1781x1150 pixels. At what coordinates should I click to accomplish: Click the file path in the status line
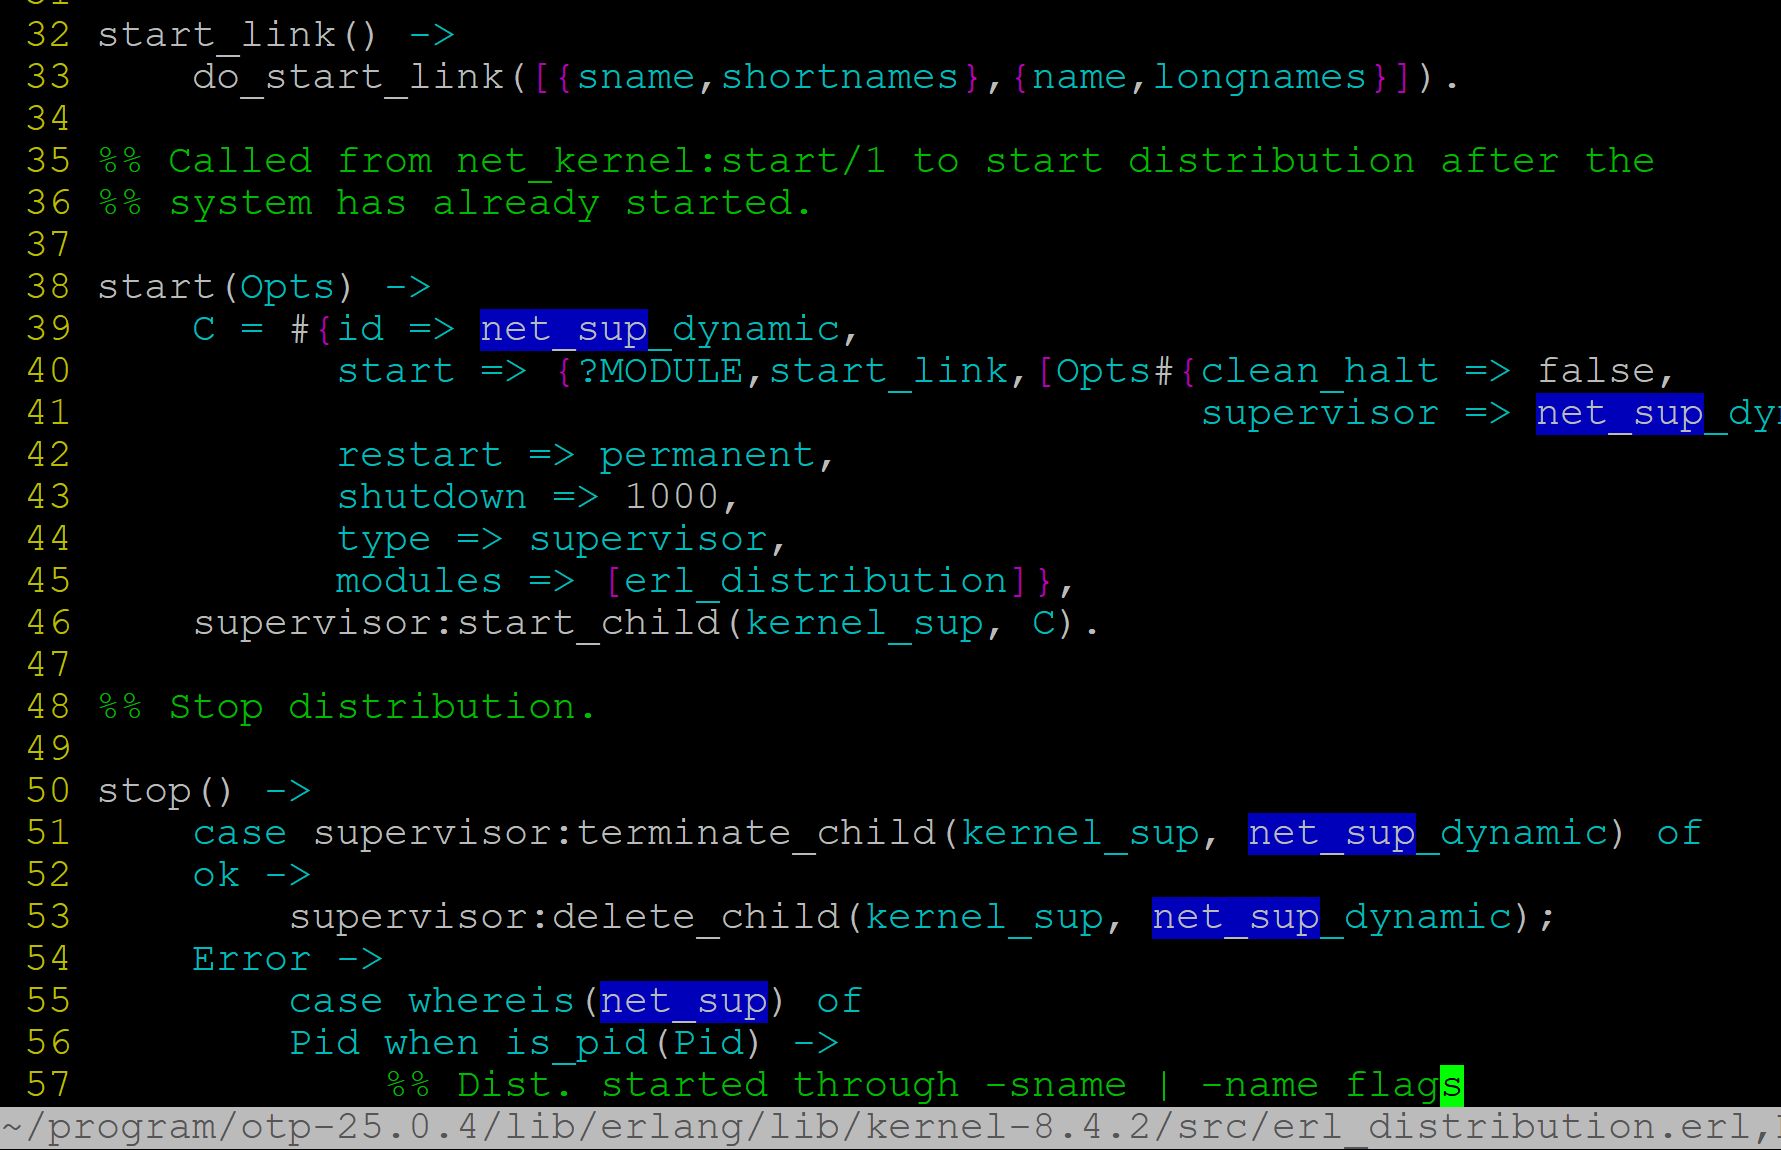click(878, 1128)
